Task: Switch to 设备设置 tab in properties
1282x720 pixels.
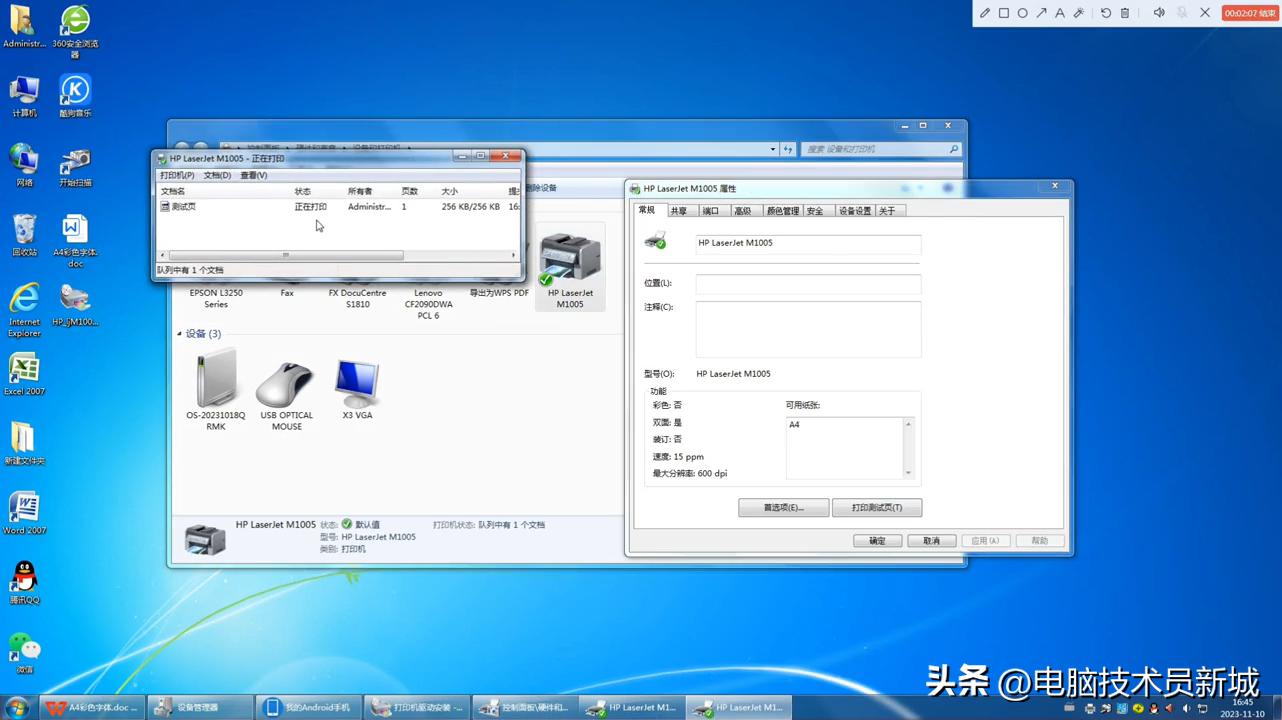Action: click(x=855, y=211)
